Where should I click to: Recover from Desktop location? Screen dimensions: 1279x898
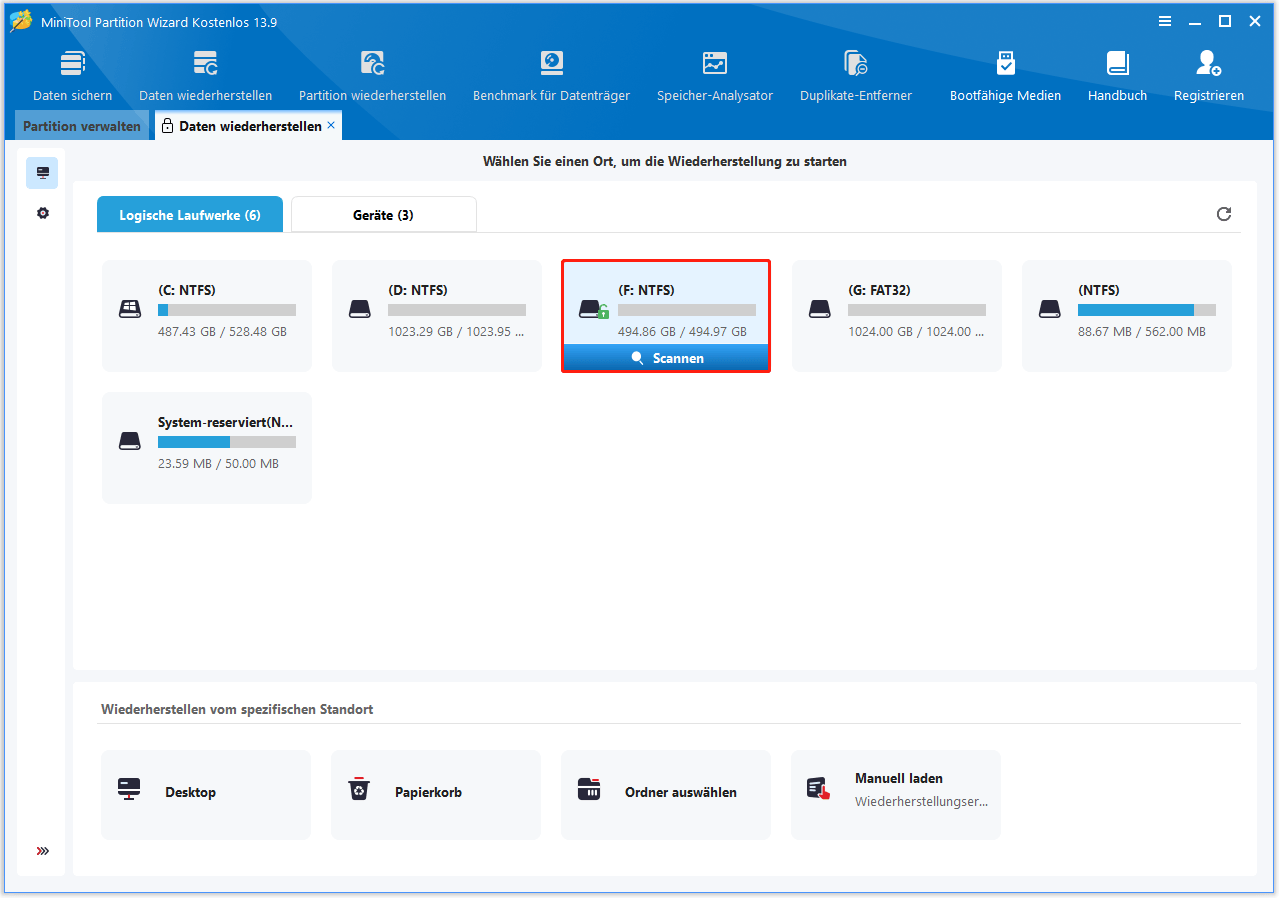206,794
